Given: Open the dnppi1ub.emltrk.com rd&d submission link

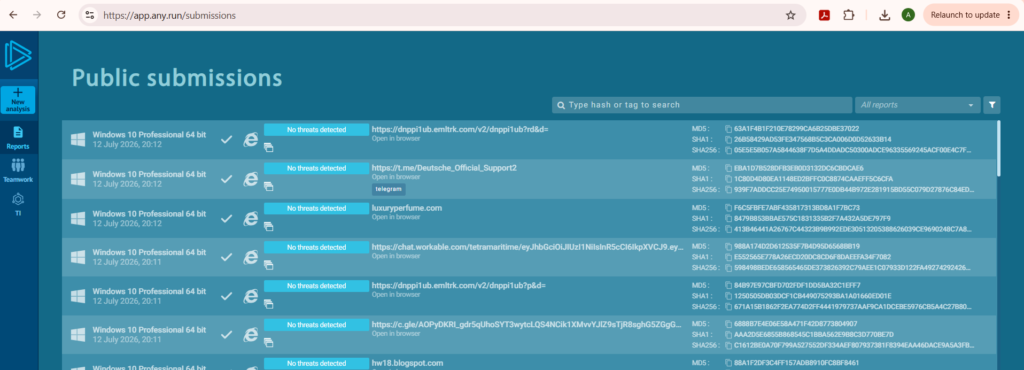Looking at the screenshot, I should click(460, 129).
